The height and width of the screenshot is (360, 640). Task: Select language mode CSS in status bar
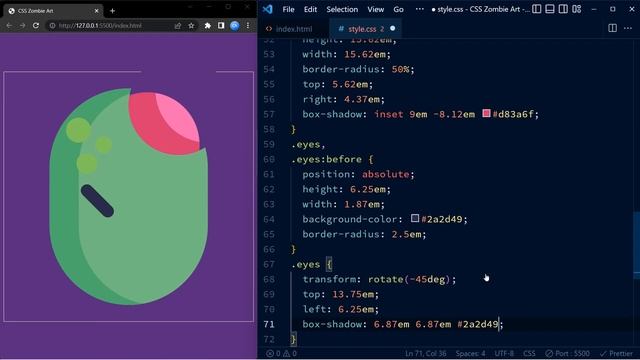pyautogui.click(x=529, y=353)
